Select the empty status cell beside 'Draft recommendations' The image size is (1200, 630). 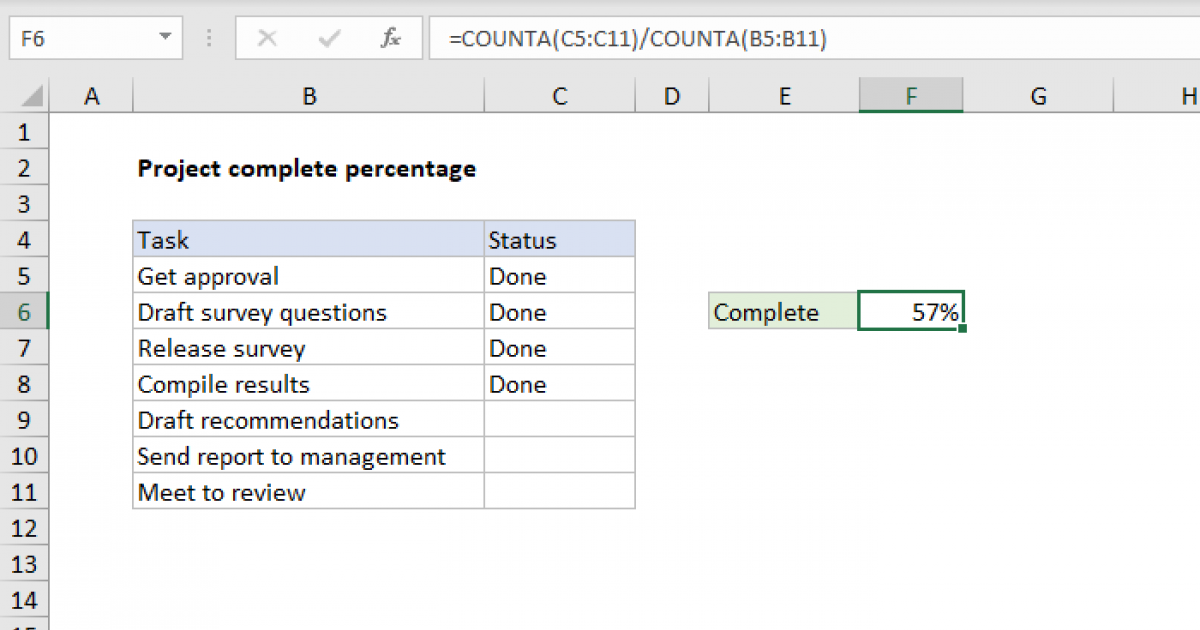559,419
